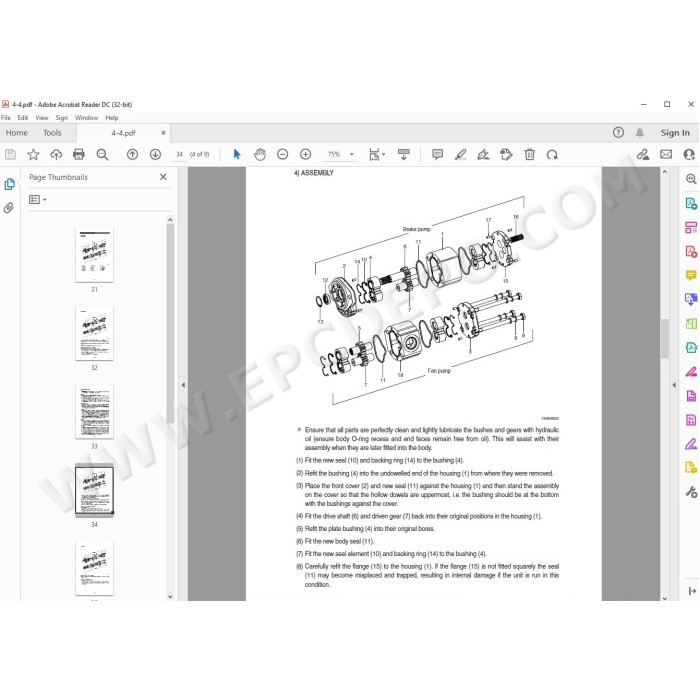Click the stamp tool icon

click(506, 154)
